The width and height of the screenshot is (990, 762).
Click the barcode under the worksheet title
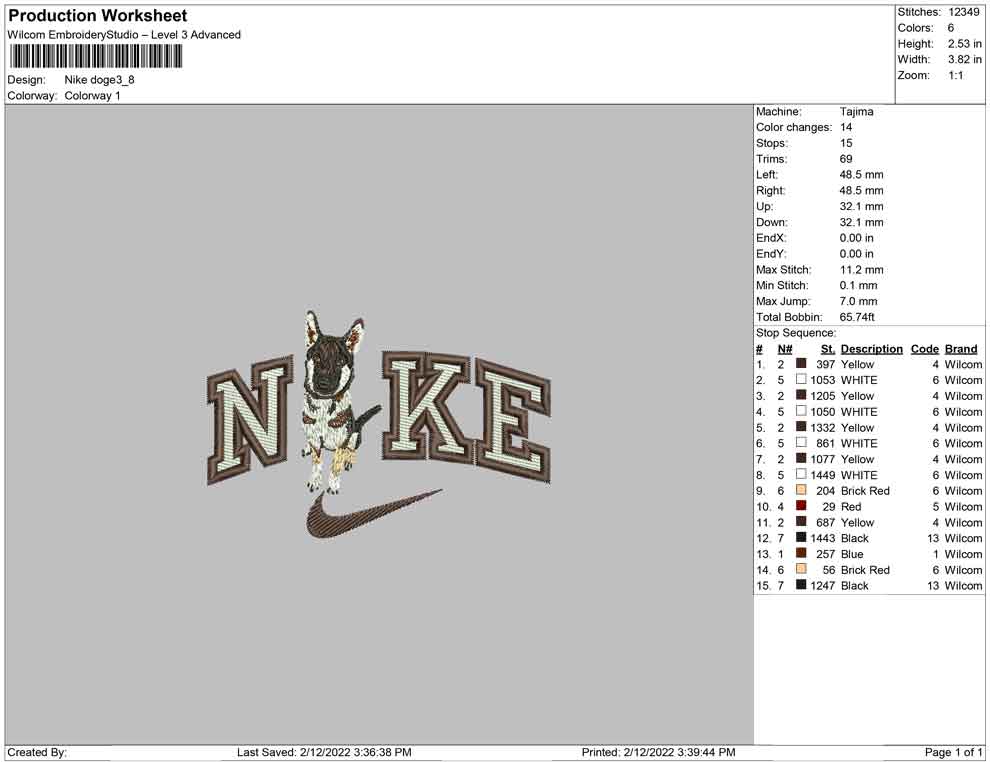pyautogui.click(x=95, y=57)
